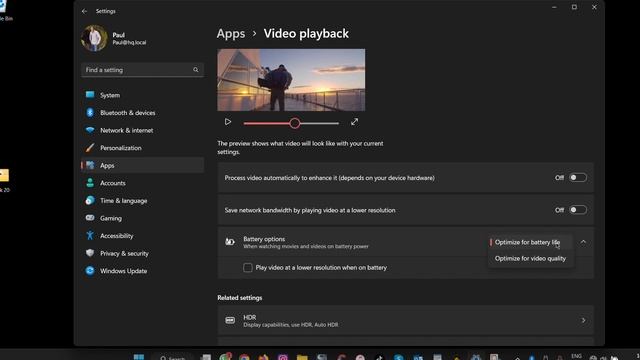Select Optimize for battery life option
The image size is (640, 360).
[531, 242]
